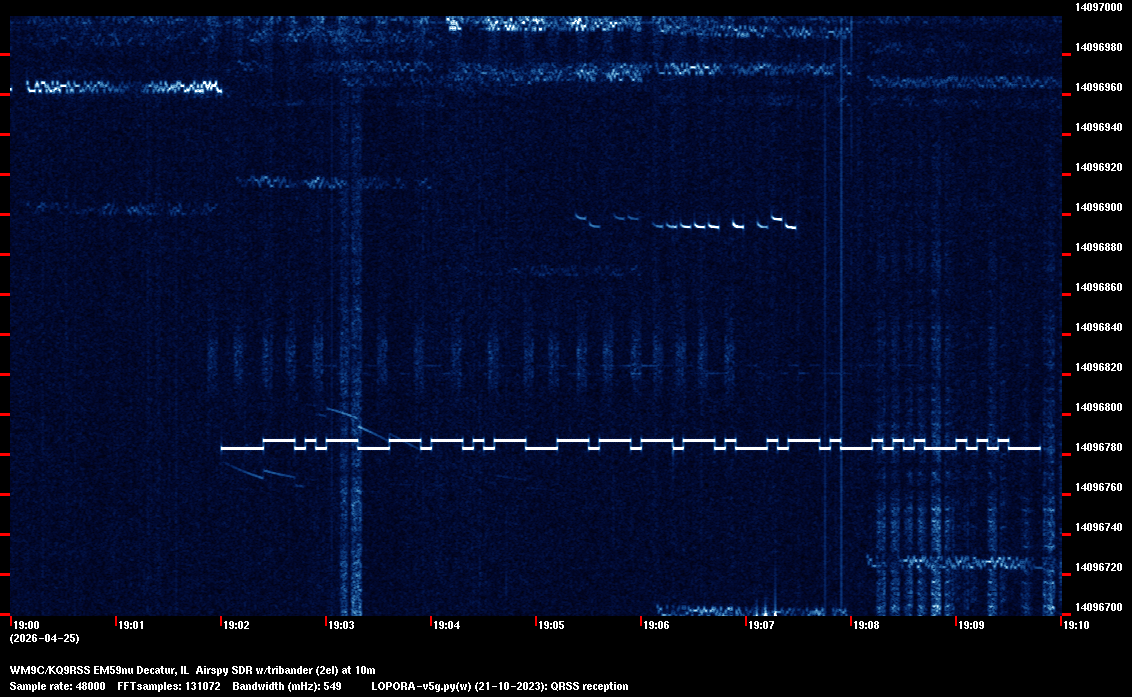This screenshot has width=1132, height=697.
Task: Click the 19:09 time axis label
Action: pos(971,625)
